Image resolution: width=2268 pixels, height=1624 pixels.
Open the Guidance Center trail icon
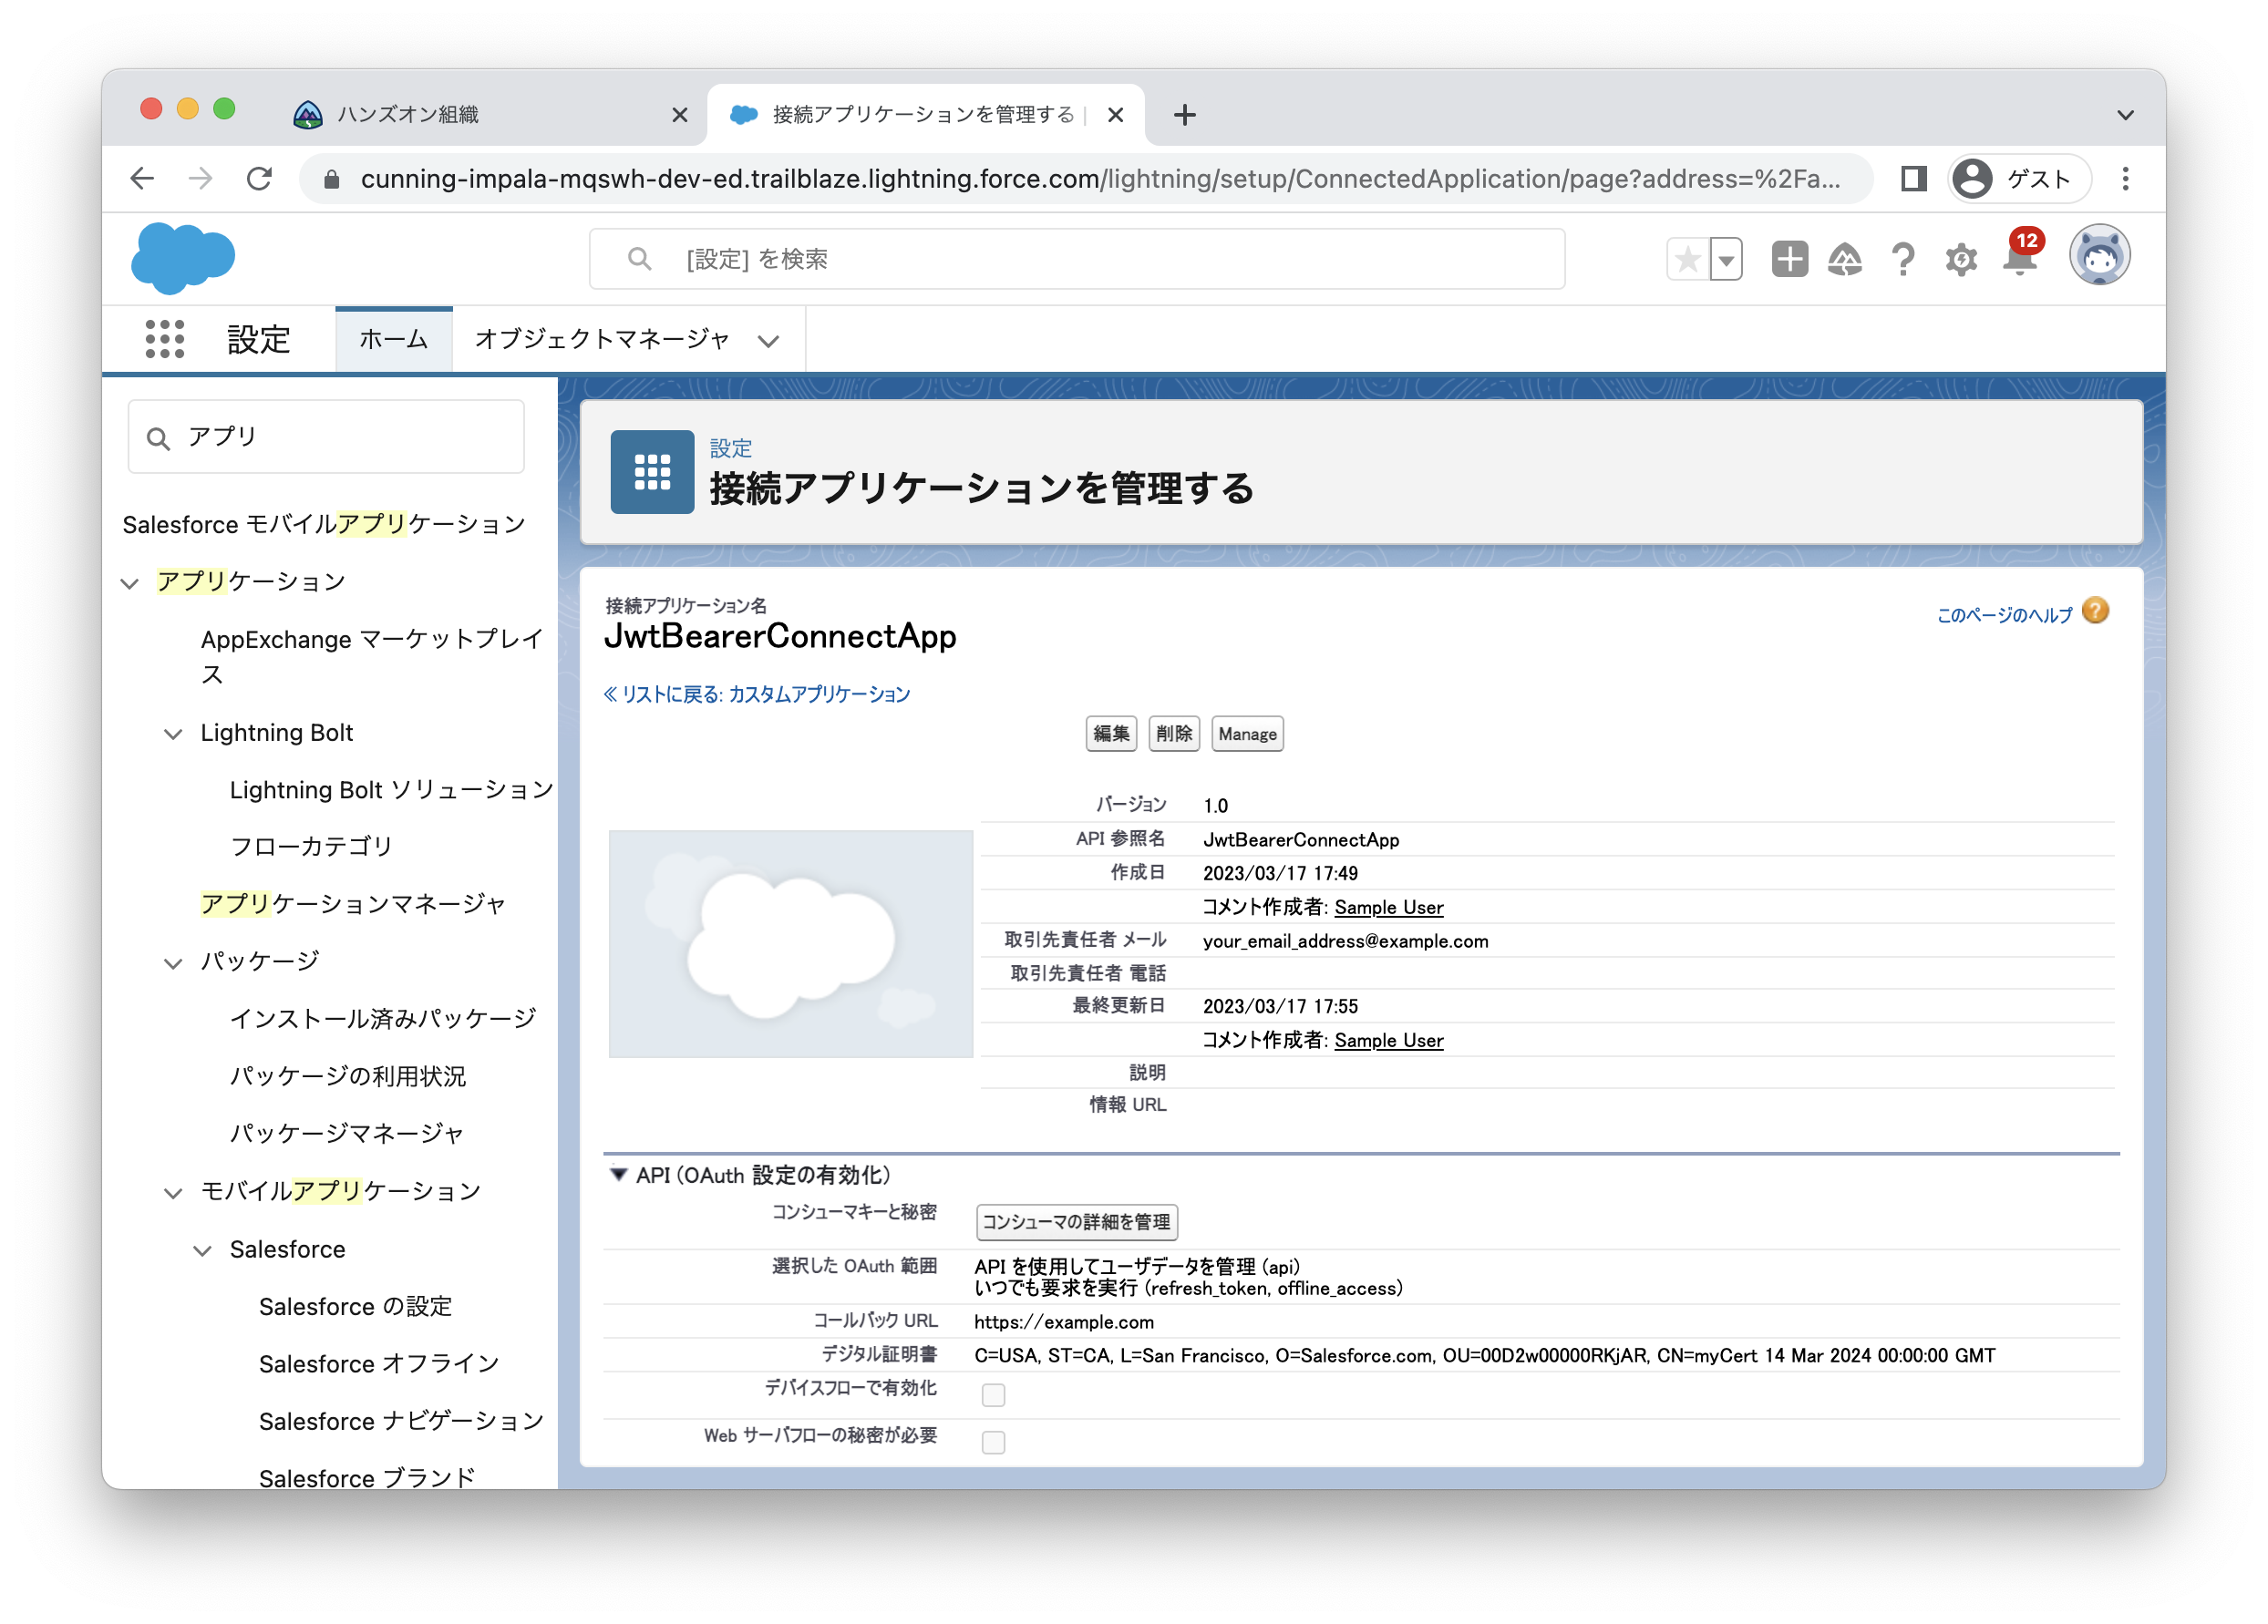(1845, 259)
